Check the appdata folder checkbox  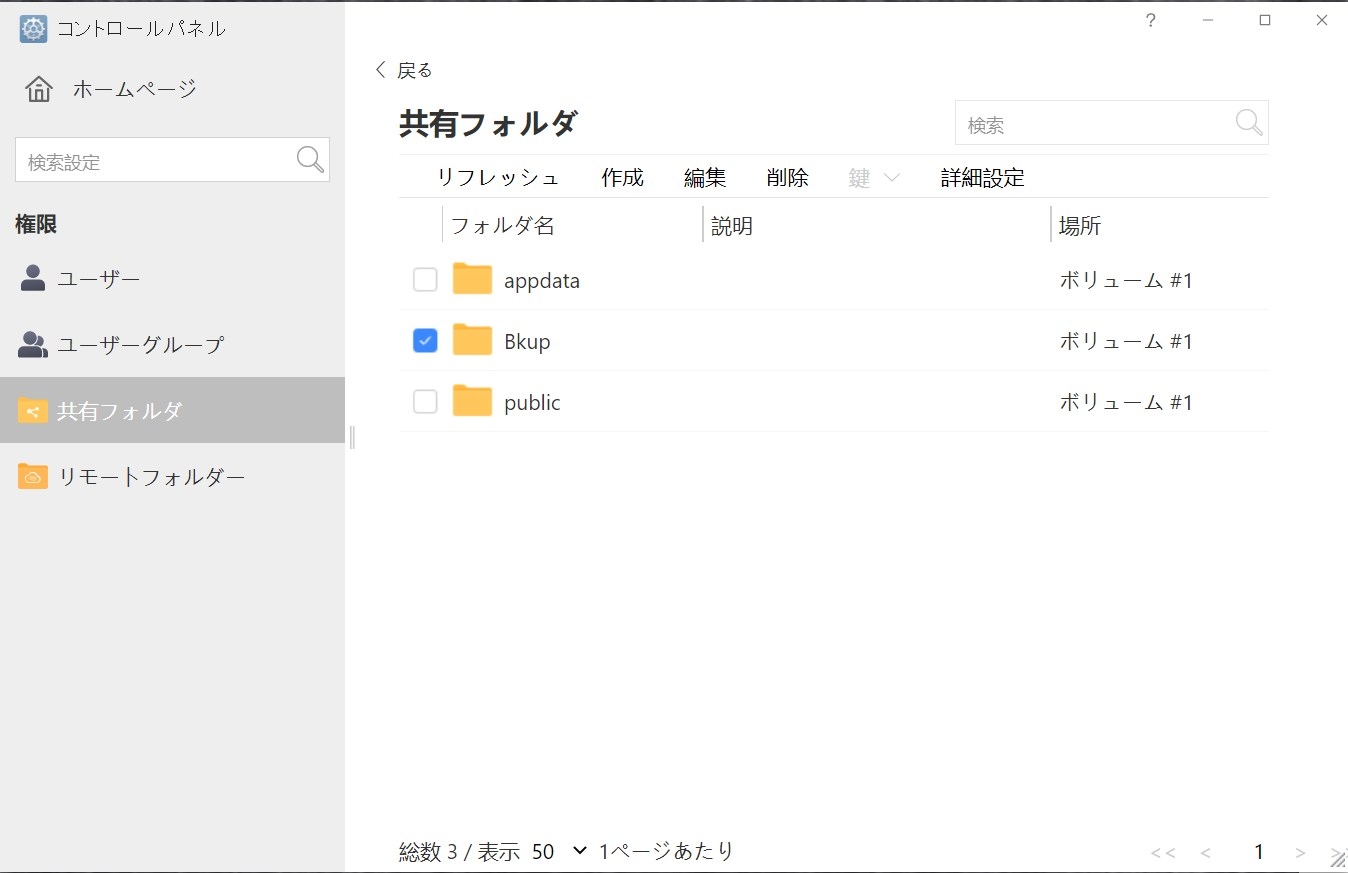coord(425,280)
